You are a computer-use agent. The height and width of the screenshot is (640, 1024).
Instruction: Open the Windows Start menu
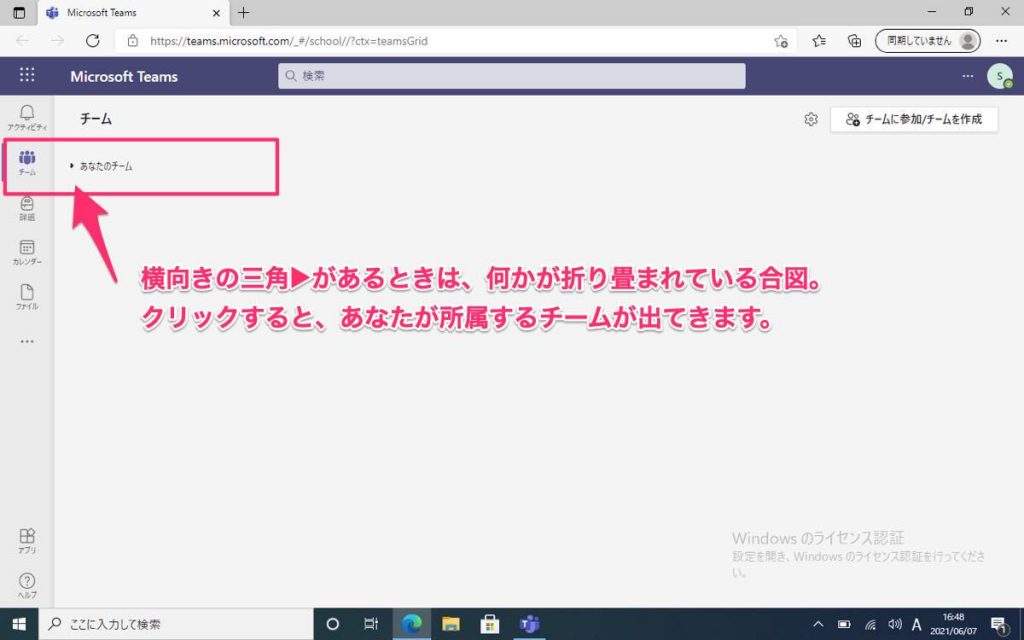click(19, 624)
